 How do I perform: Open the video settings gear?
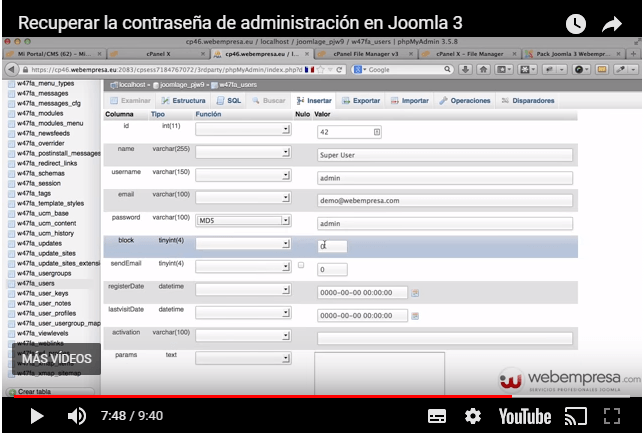tap(473, 416)
